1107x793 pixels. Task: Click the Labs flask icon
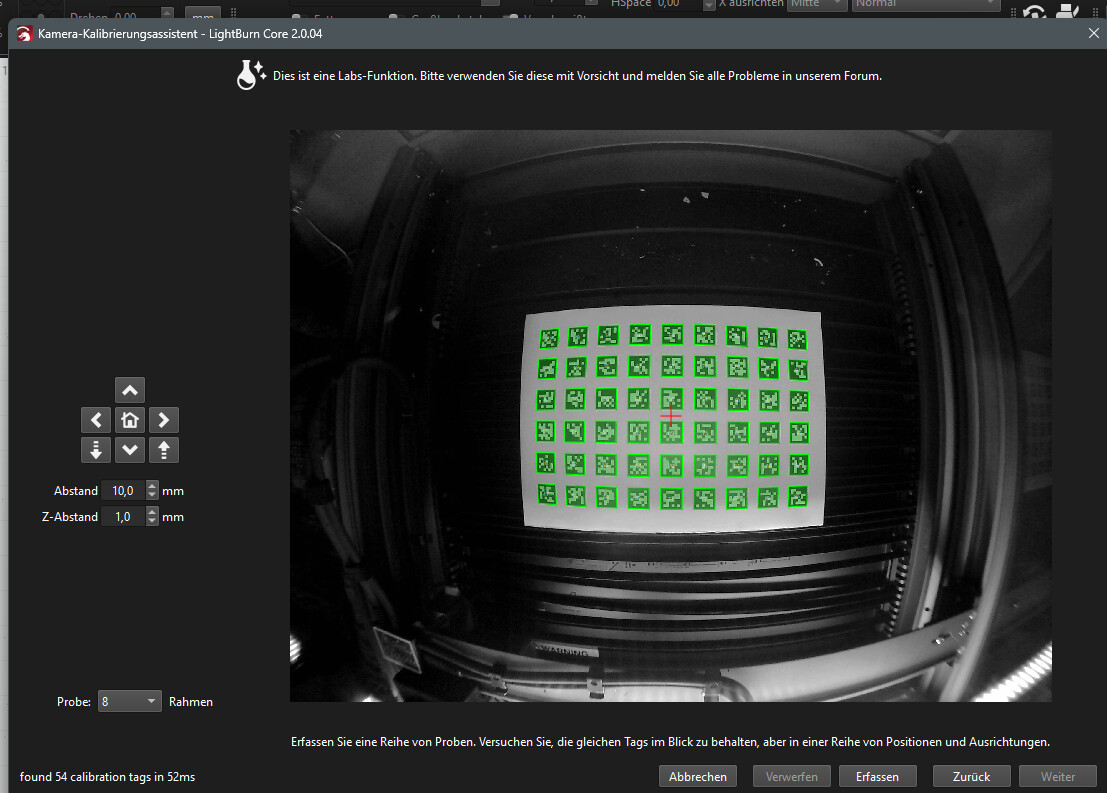pos(250,74)
